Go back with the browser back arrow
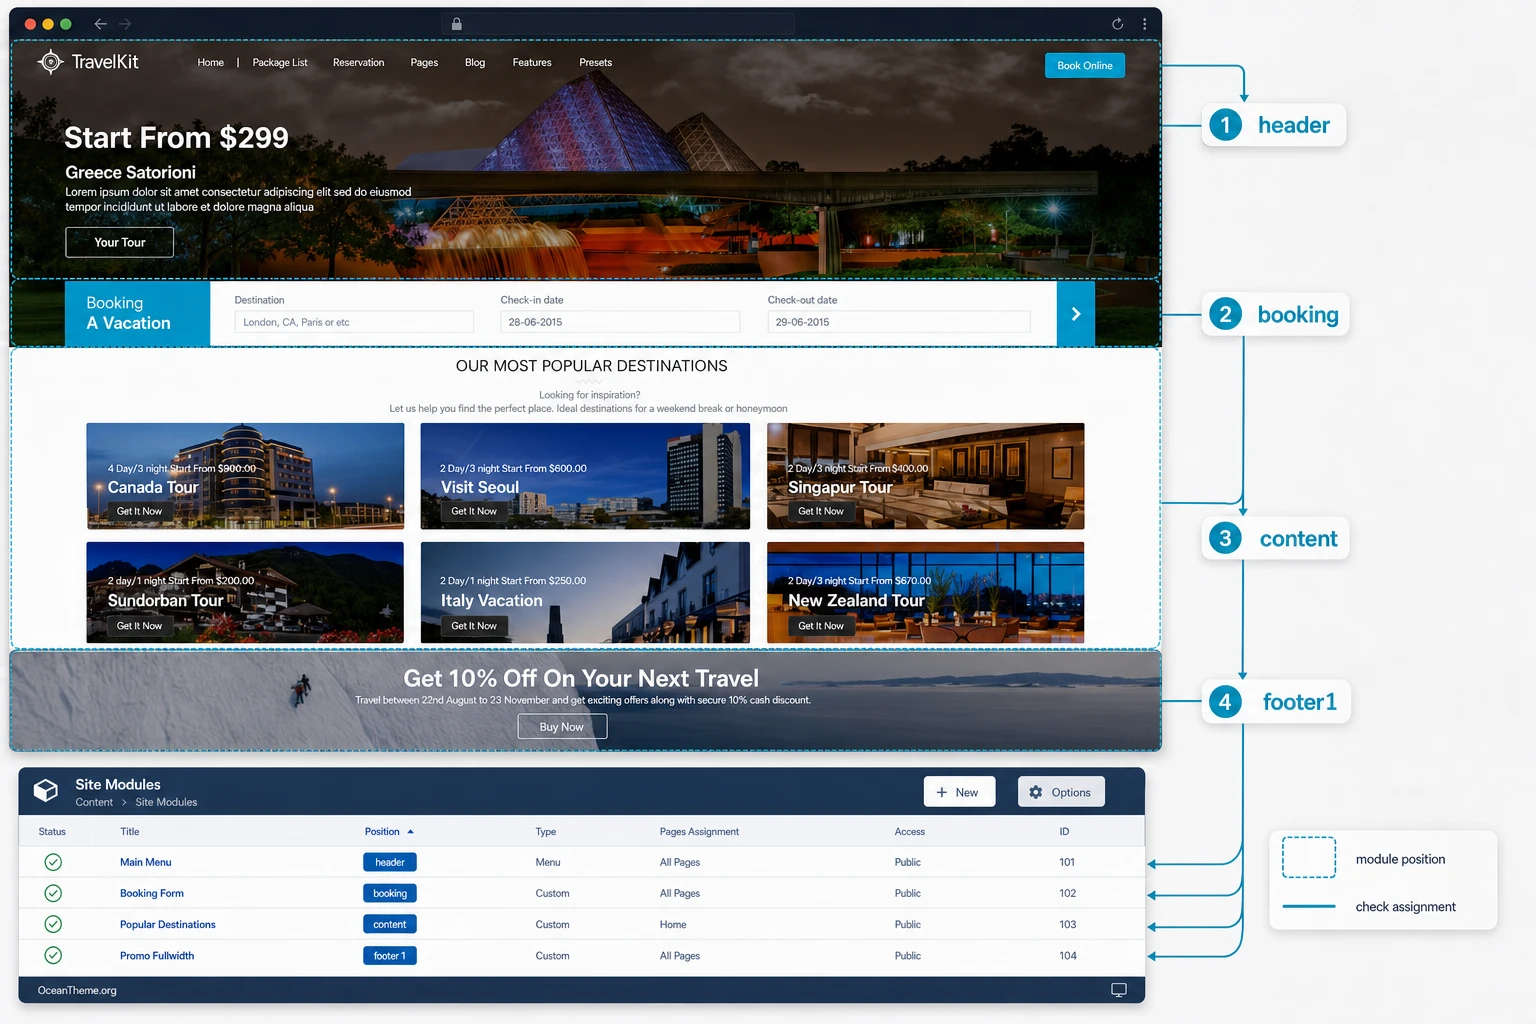The image size is (1536, 1024). coord(100,24)
